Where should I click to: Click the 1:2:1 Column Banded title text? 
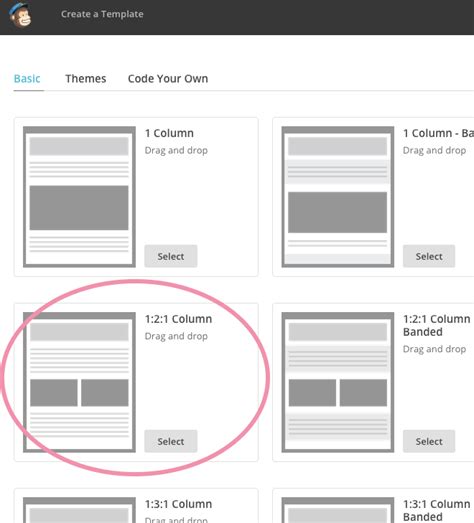[437, 325]
